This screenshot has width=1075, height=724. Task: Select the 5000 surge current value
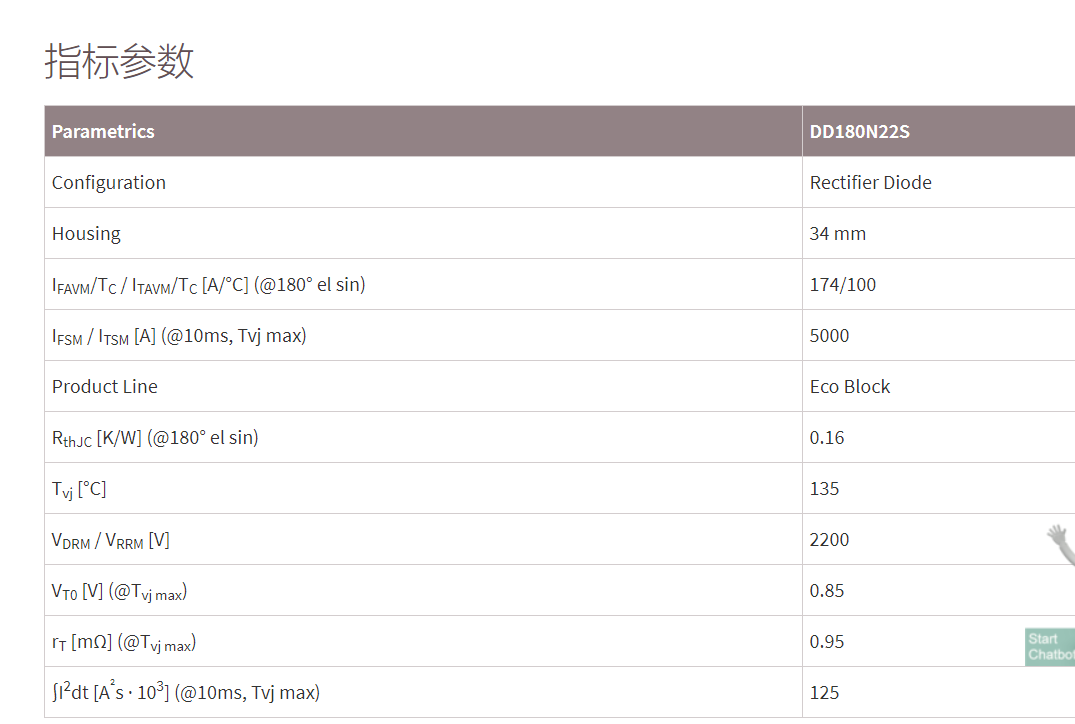coord(829,335)
